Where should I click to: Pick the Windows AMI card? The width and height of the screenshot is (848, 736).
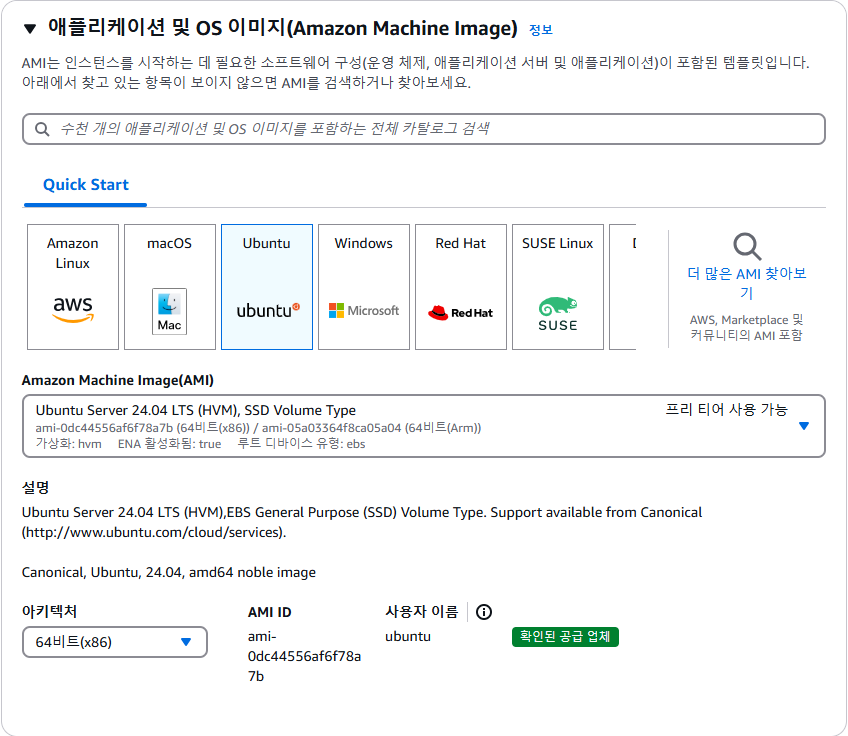point(364,287)
